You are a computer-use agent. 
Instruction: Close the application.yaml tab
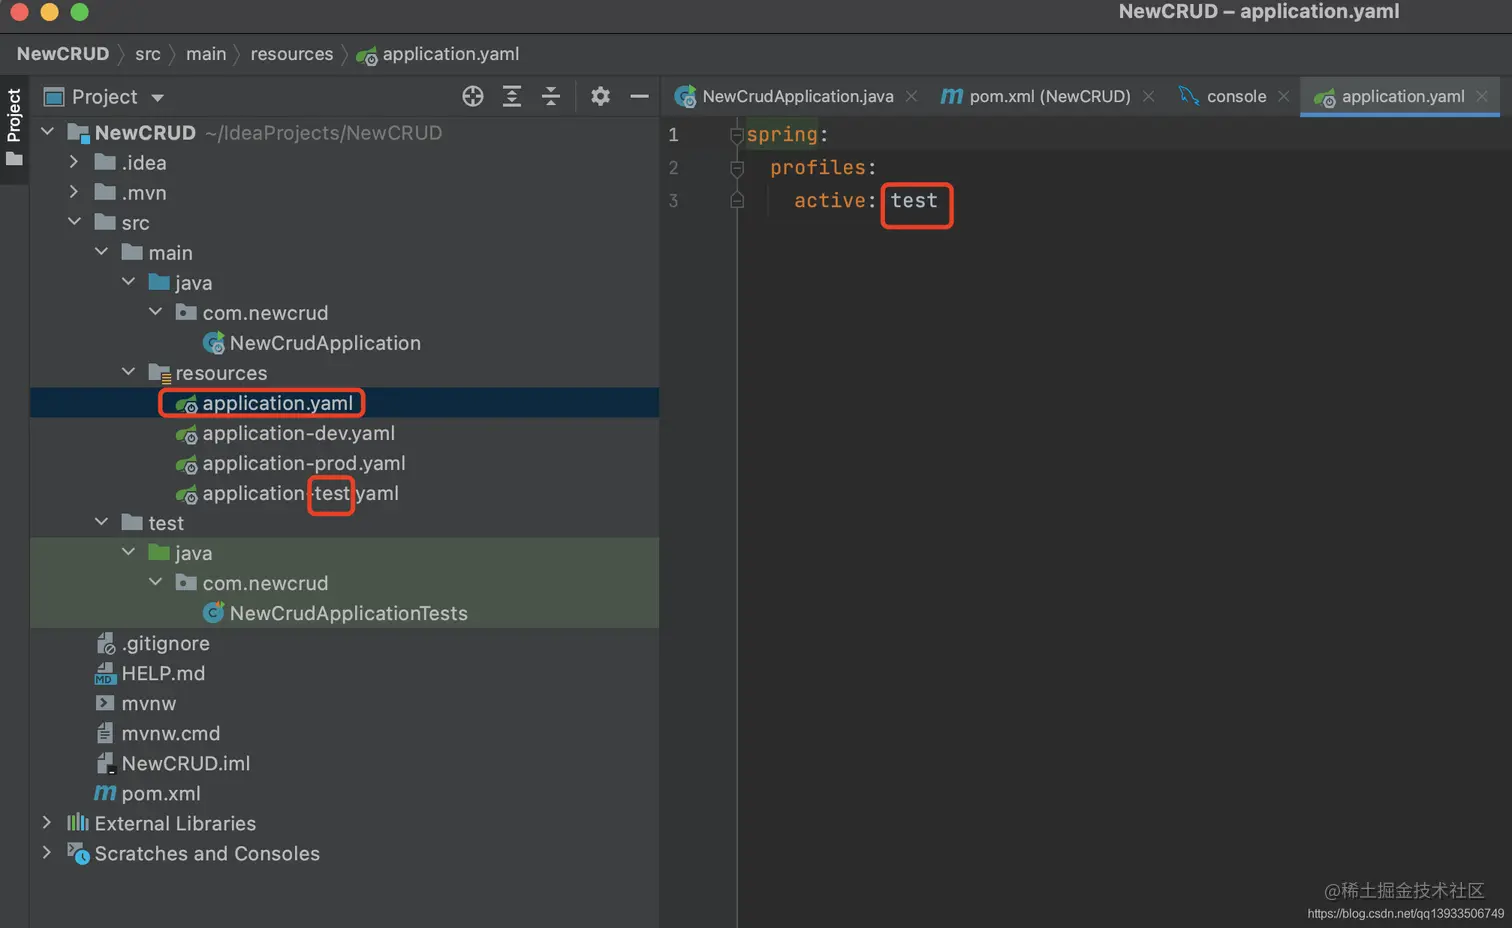pos(1482,96)
